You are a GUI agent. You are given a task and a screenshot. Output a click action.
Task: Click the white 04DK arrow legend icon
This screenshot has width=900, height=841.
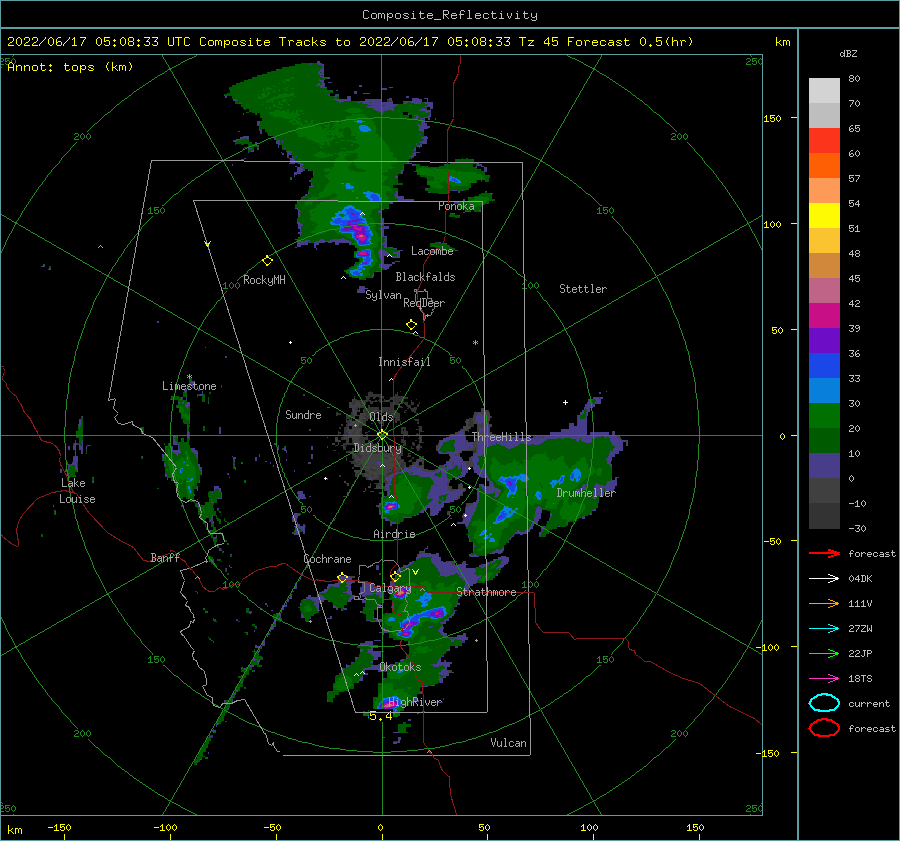tap(824, 578)
